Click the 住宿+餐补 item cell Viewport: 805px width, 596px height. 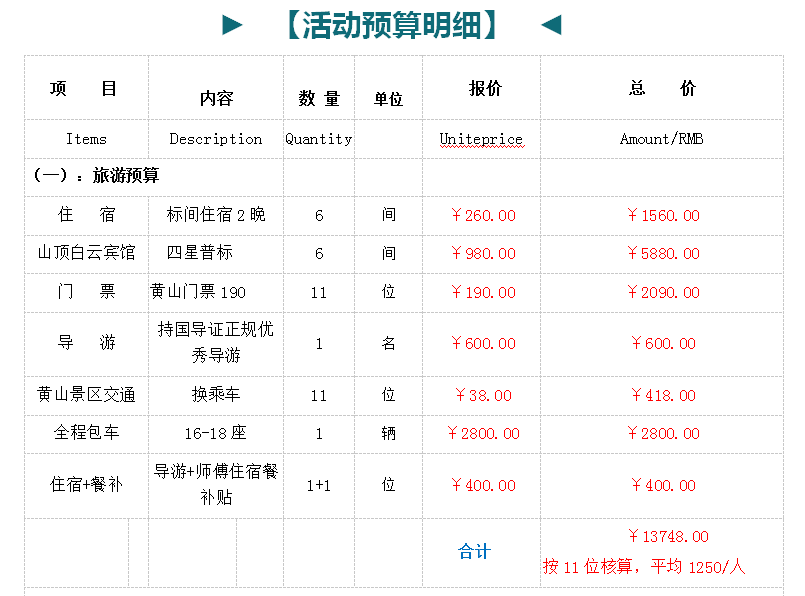pyautogui.click(x=86, y=485)
